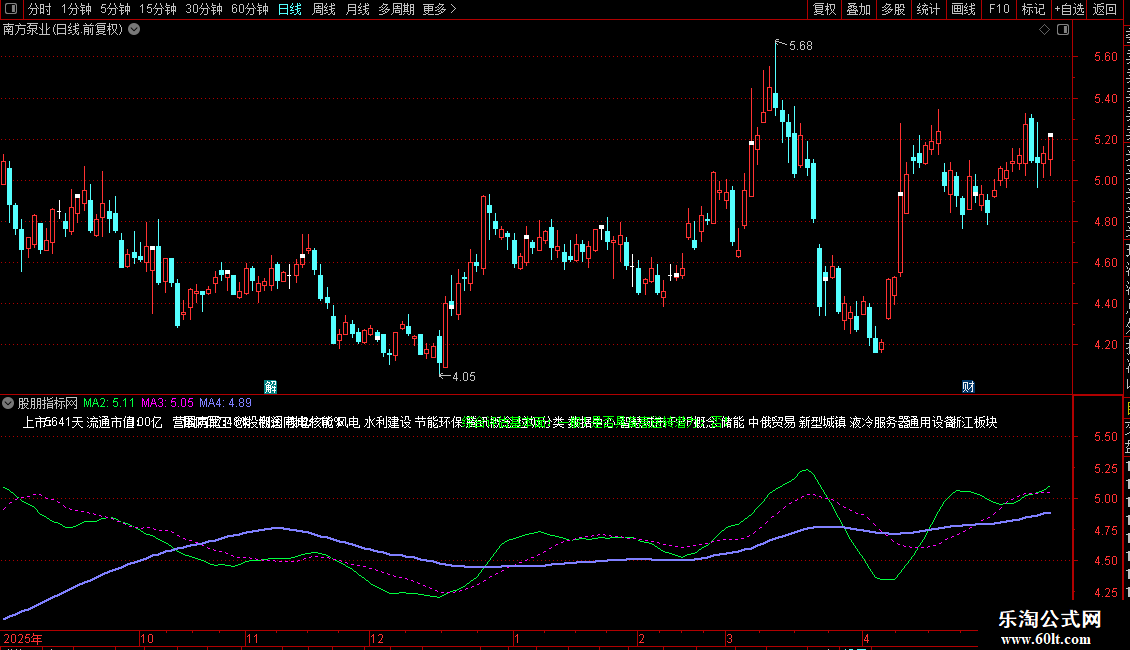Open the 画线 drawing tools
The width and height of the screenshot is (1130, 650).
pos(964,9)
